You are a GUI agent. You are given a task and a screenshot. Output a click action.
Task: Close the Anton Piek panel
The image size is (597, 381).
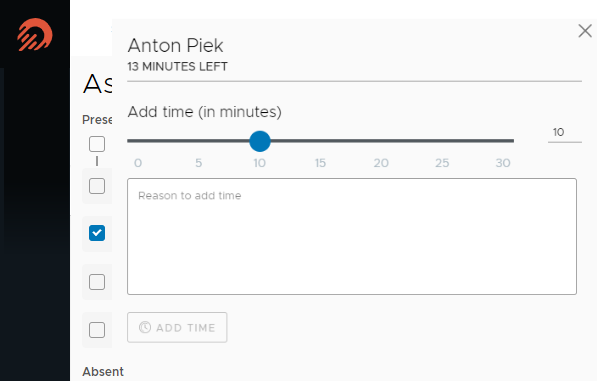(x=585, y=31)
